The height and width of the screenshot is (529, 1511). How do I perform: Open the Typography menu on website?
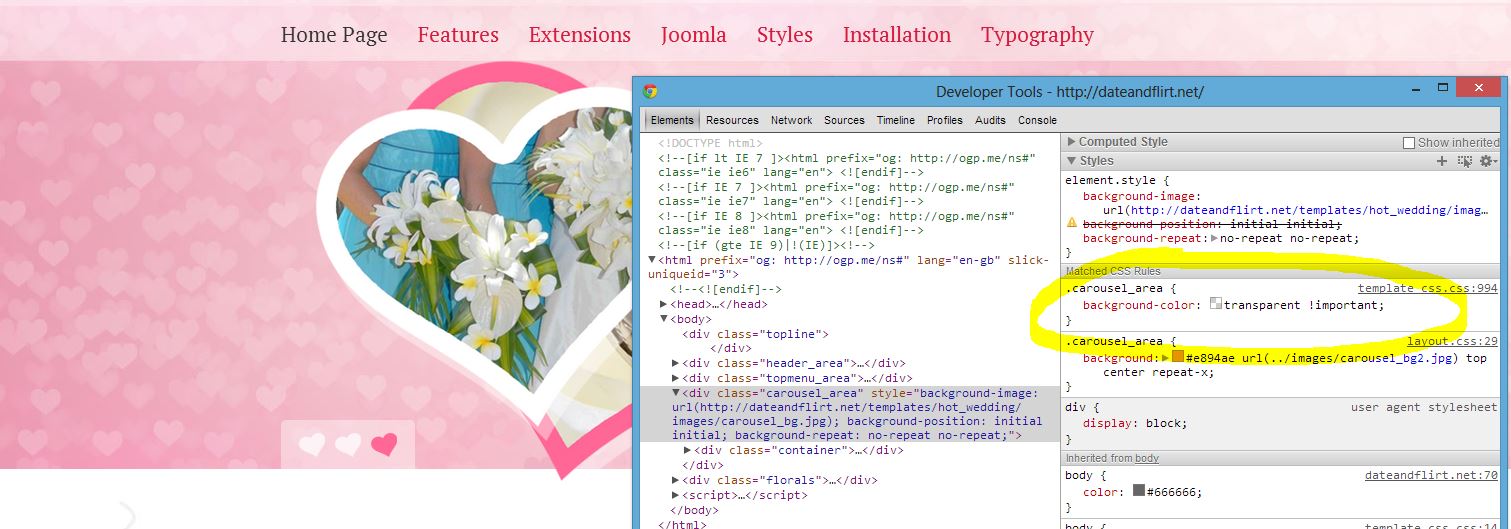[1037, 35]
